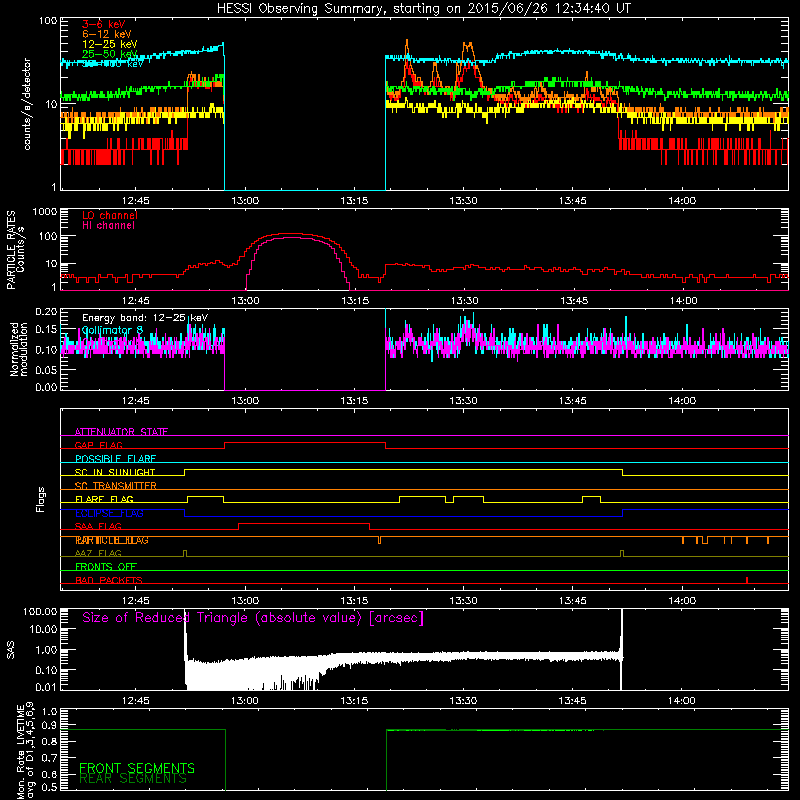Click "14:00" tick under the Flags plot

click(682, 601)
